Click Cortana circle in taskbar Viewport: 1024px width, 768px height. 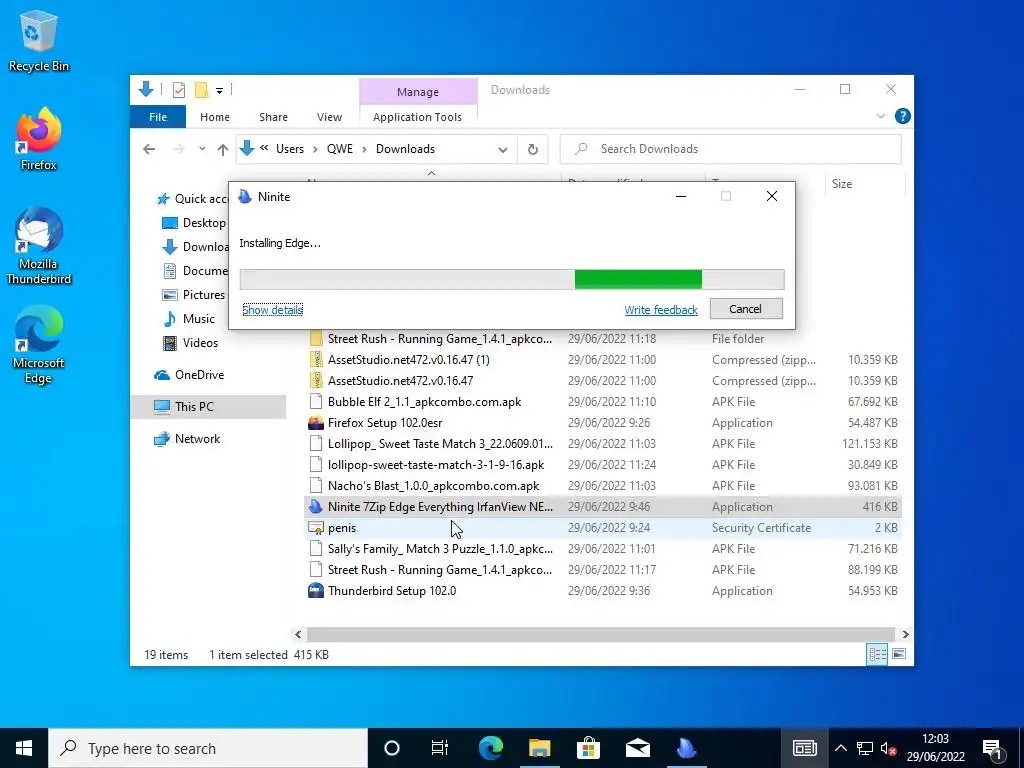point(392,748)
